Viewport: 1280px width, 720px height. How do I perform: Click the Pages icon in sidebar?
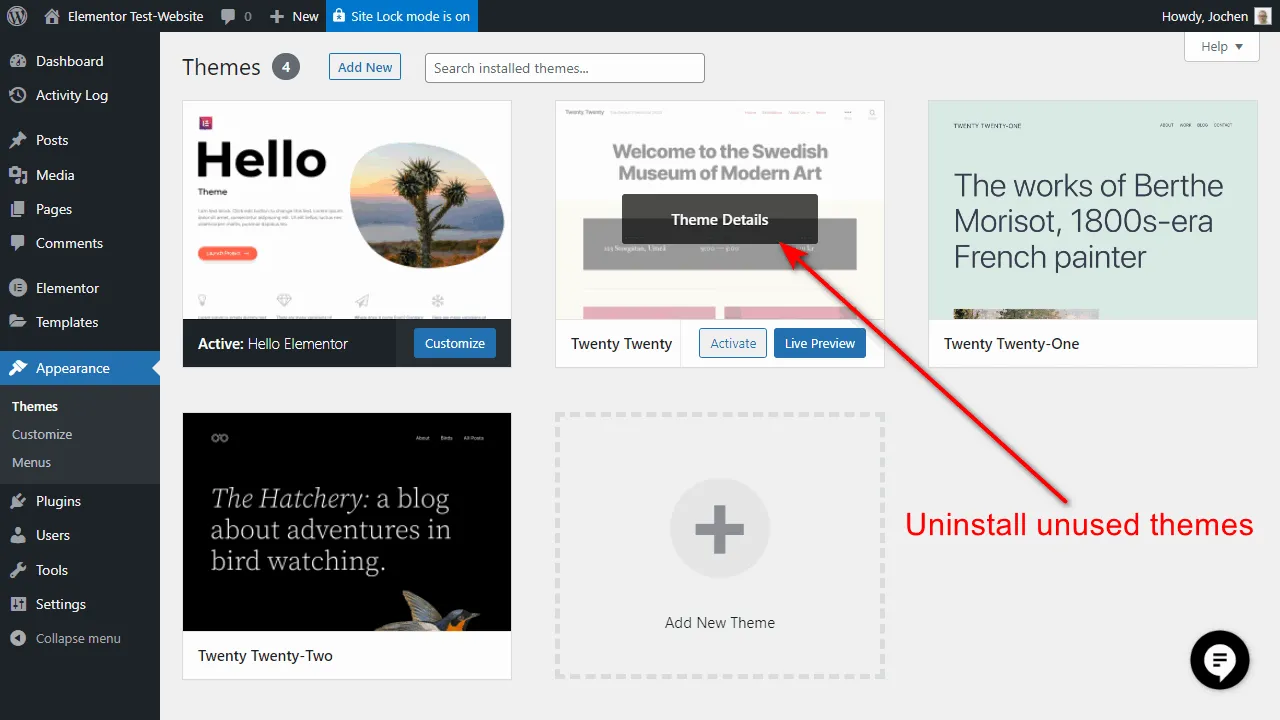click(x=18, y=209)
